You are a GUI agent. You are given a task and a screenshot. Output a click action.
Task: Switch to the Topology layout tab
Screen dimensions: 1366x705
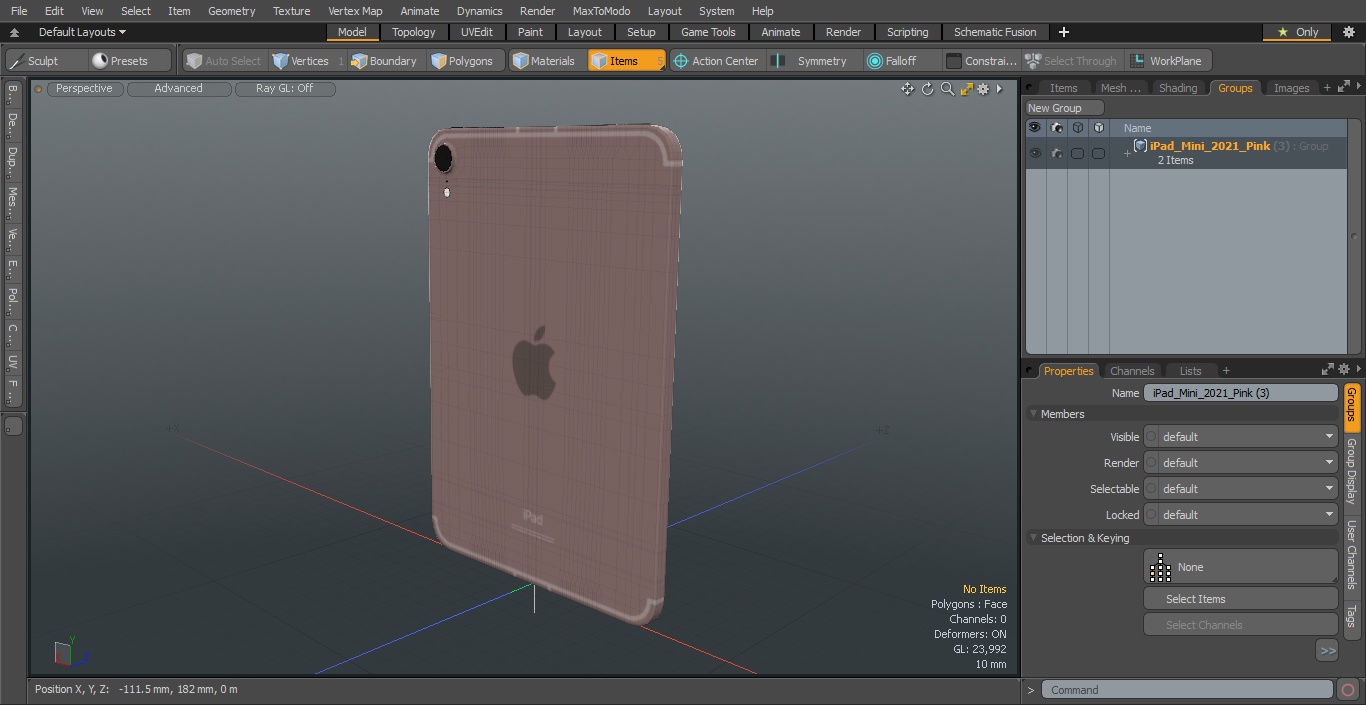414,32
